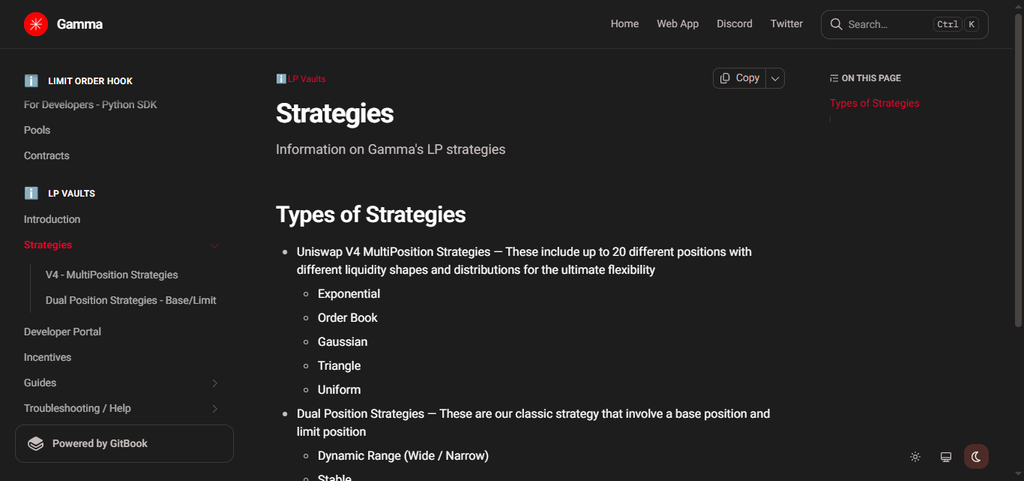Open the Web App navigation link
The width and height of the screenshot is (1024, 481).
point(677,23)
